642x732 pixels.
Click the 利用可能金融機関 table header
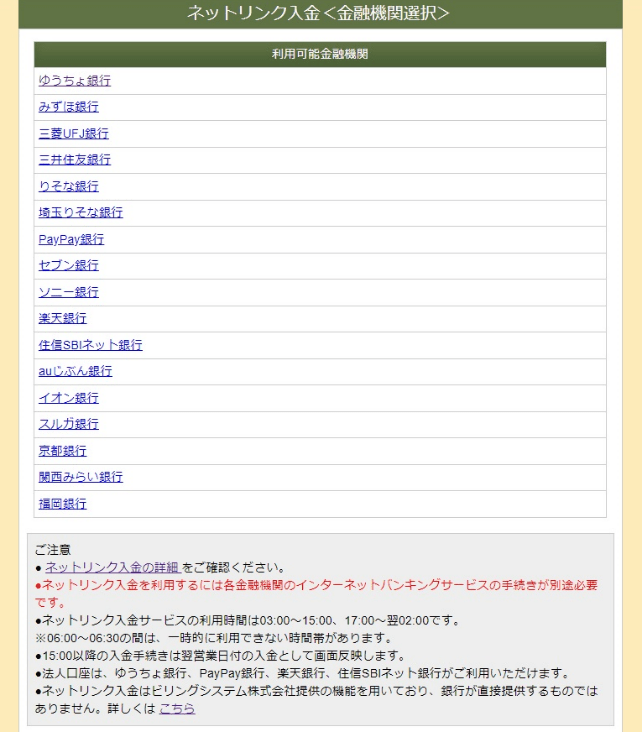tap(320, 54)
